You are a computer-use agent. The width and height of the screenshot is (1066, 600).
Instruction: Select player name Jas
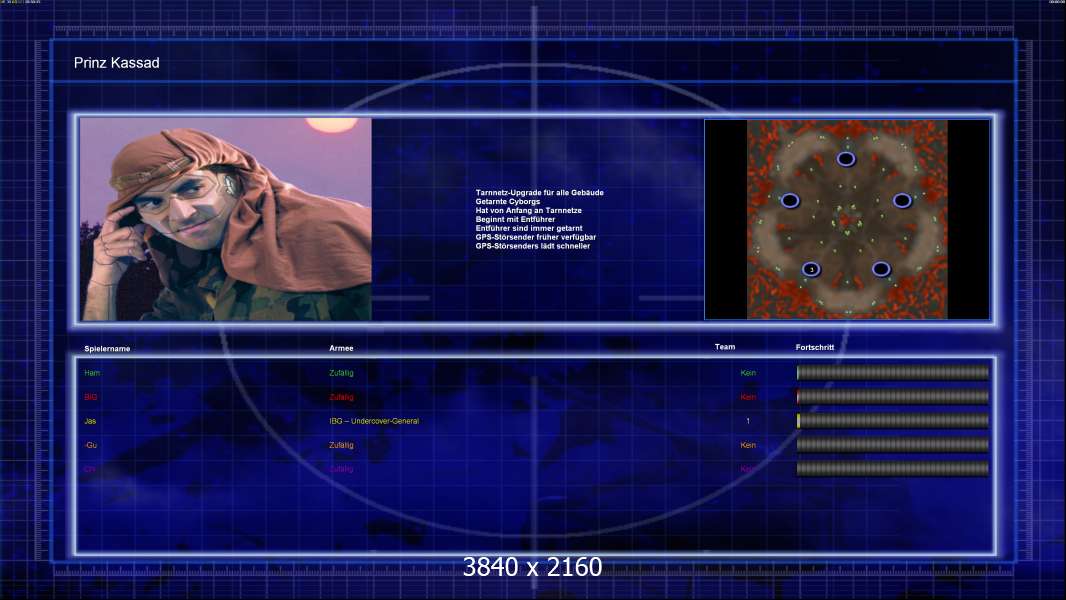[x=90, y=421]
